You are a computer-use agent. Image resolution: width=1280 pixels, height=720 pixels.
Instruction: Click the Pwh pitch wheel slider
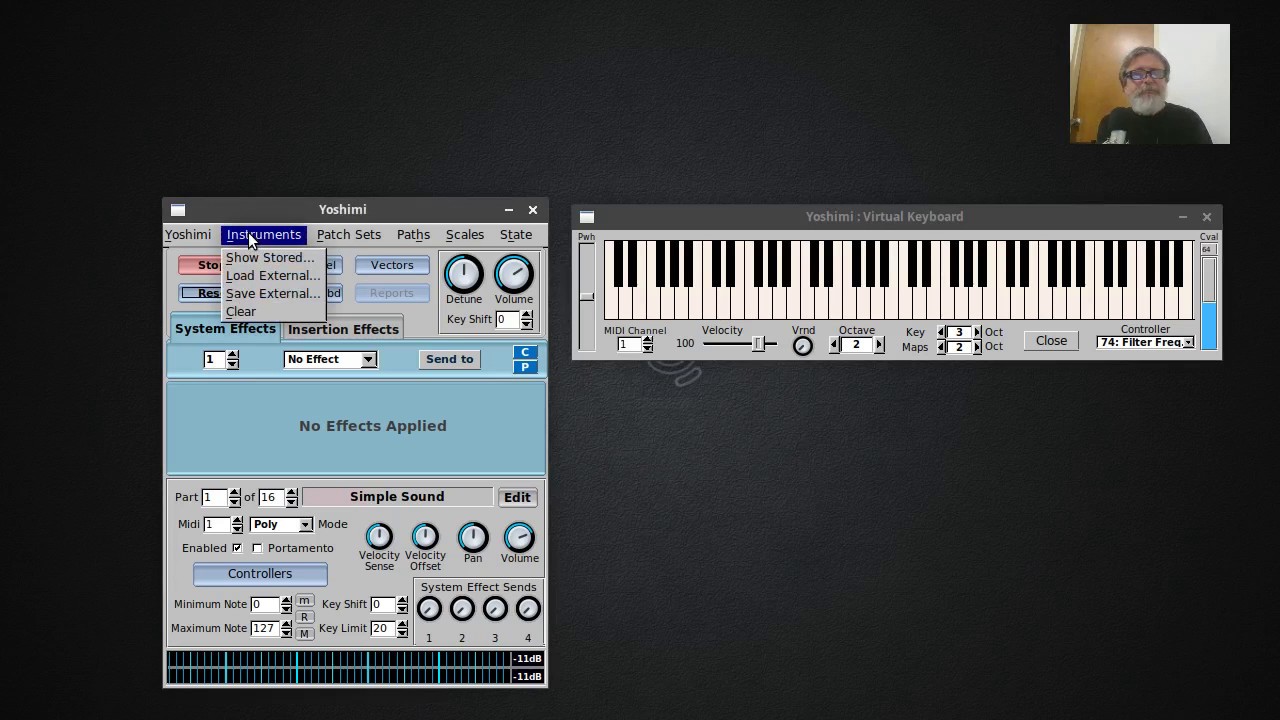coord(587,296)
